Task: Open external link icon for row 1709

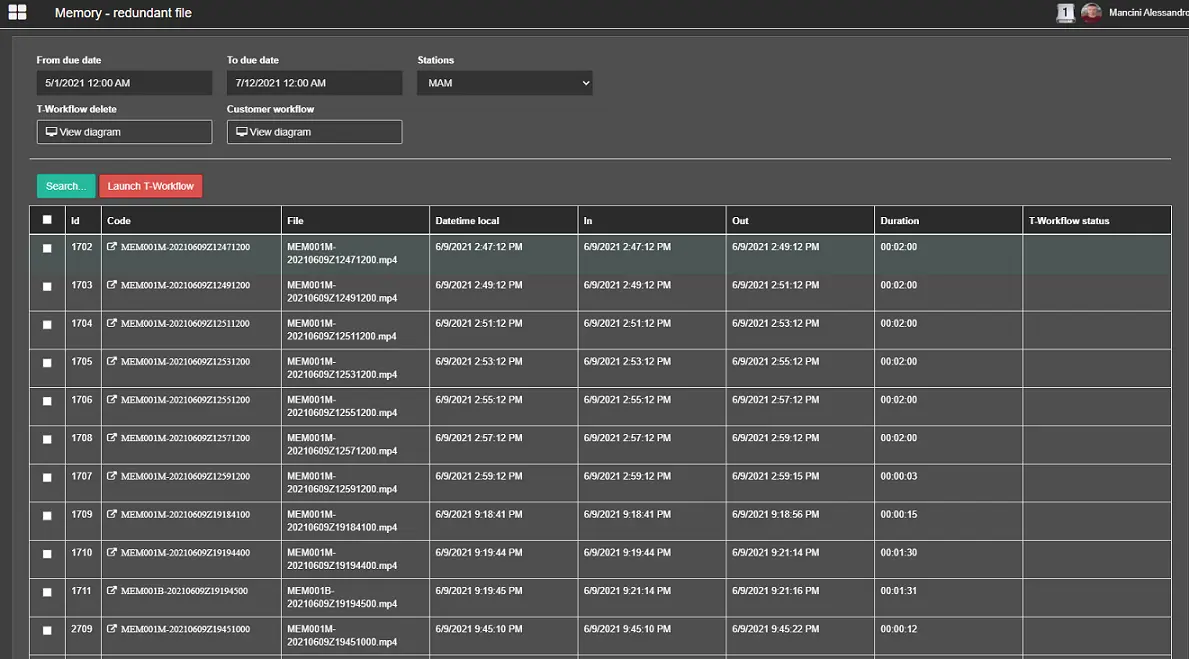Action: (112, 515)
